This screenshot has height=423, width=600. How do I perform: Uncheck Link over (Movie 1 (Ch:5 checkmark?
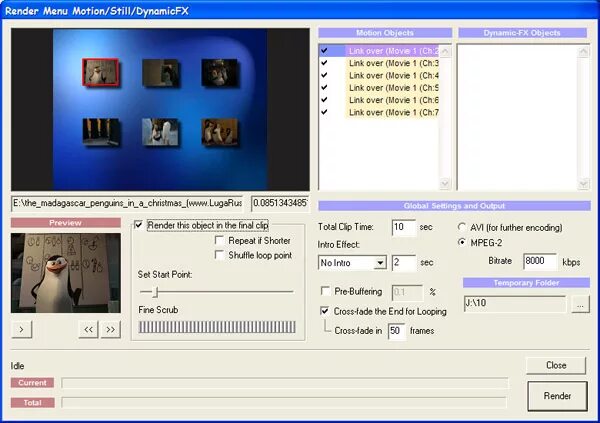(x=324, y=87)
